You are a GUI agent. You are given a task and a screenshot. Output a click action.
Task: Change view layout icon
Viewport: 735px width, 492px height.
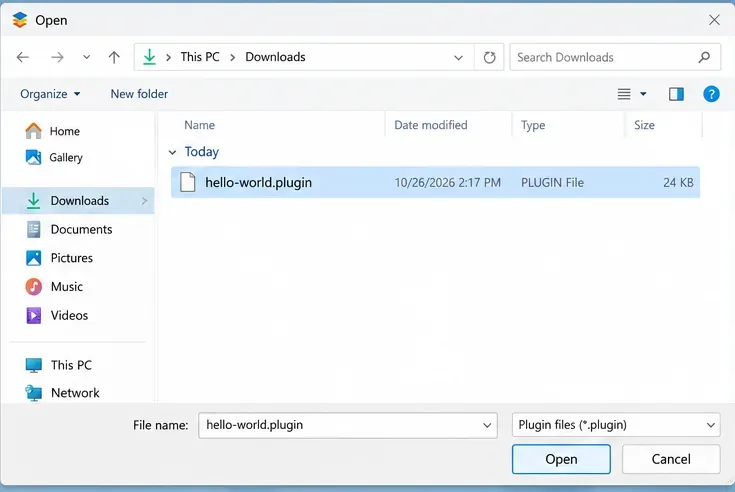(x=624, y=94)
